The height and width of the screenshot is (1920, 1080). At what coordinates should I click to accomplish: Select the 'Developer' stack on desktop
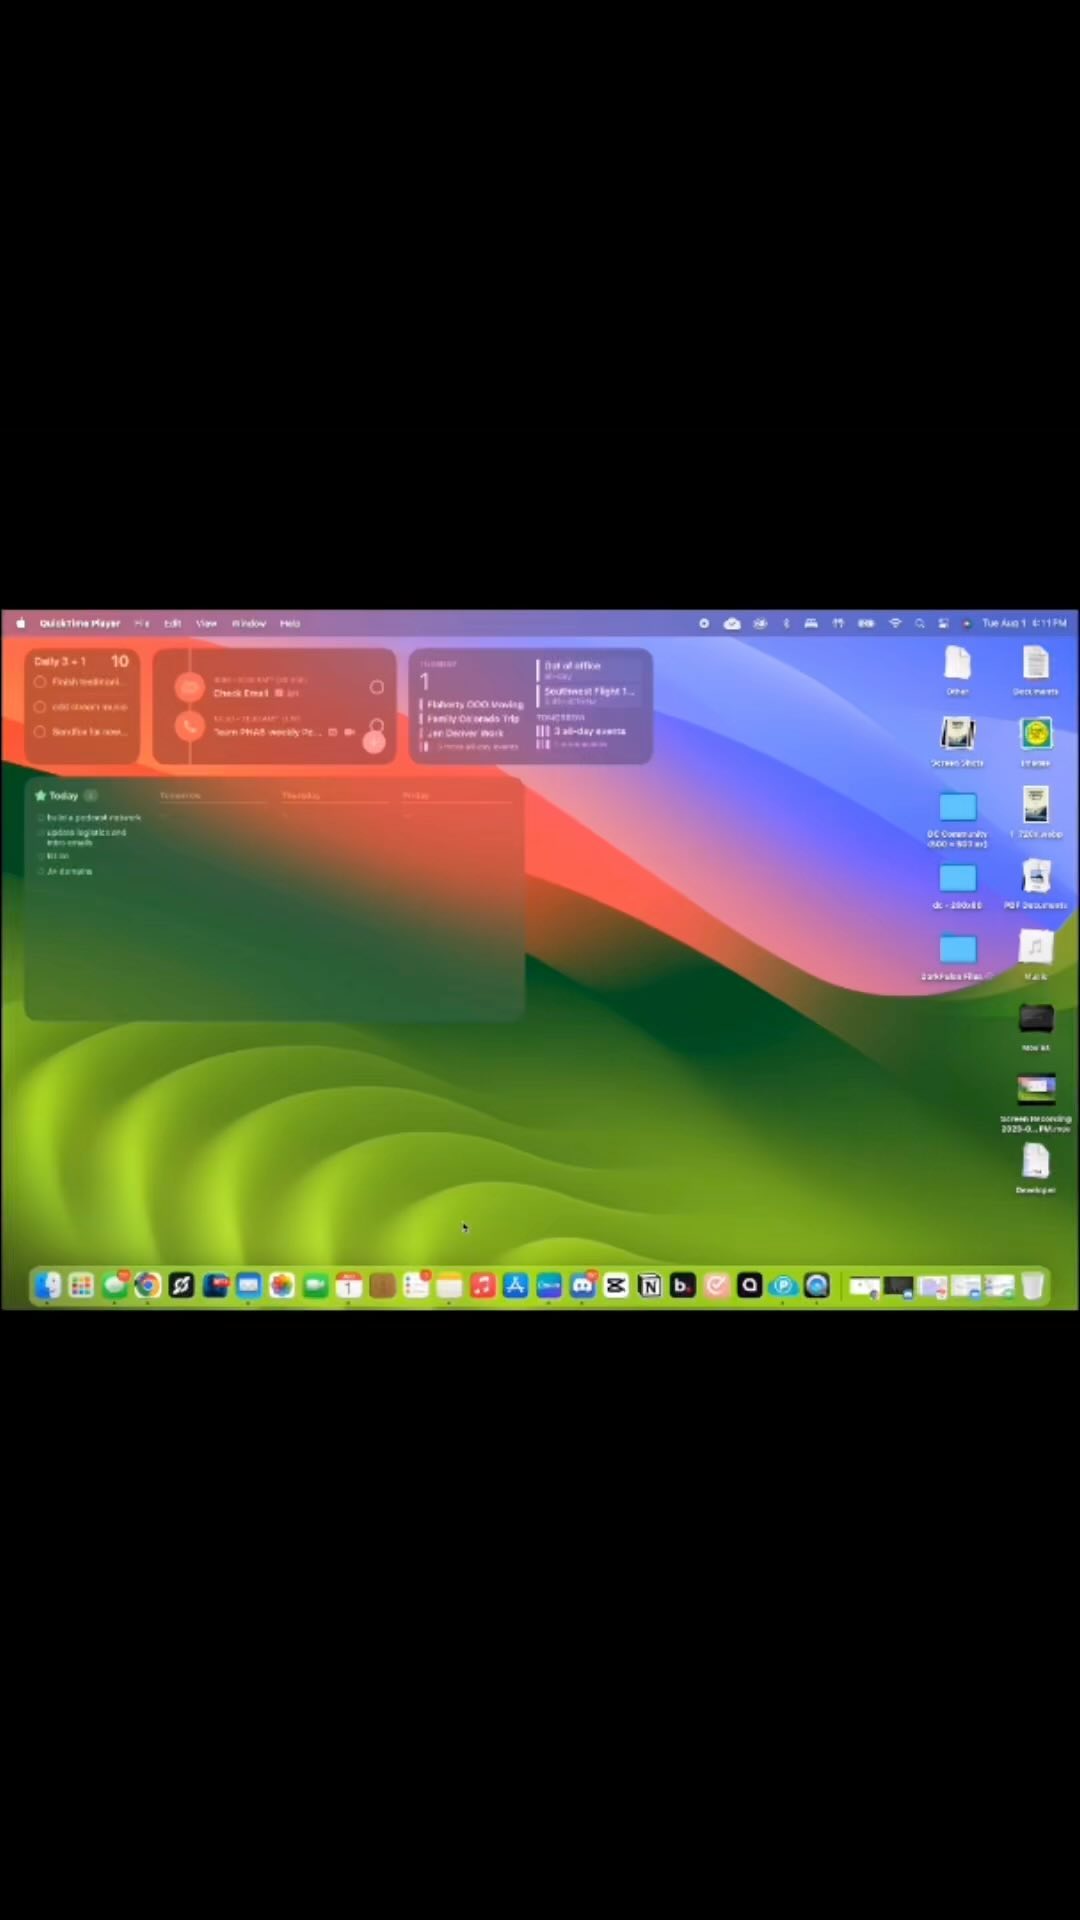[x=1035, y=1168]
